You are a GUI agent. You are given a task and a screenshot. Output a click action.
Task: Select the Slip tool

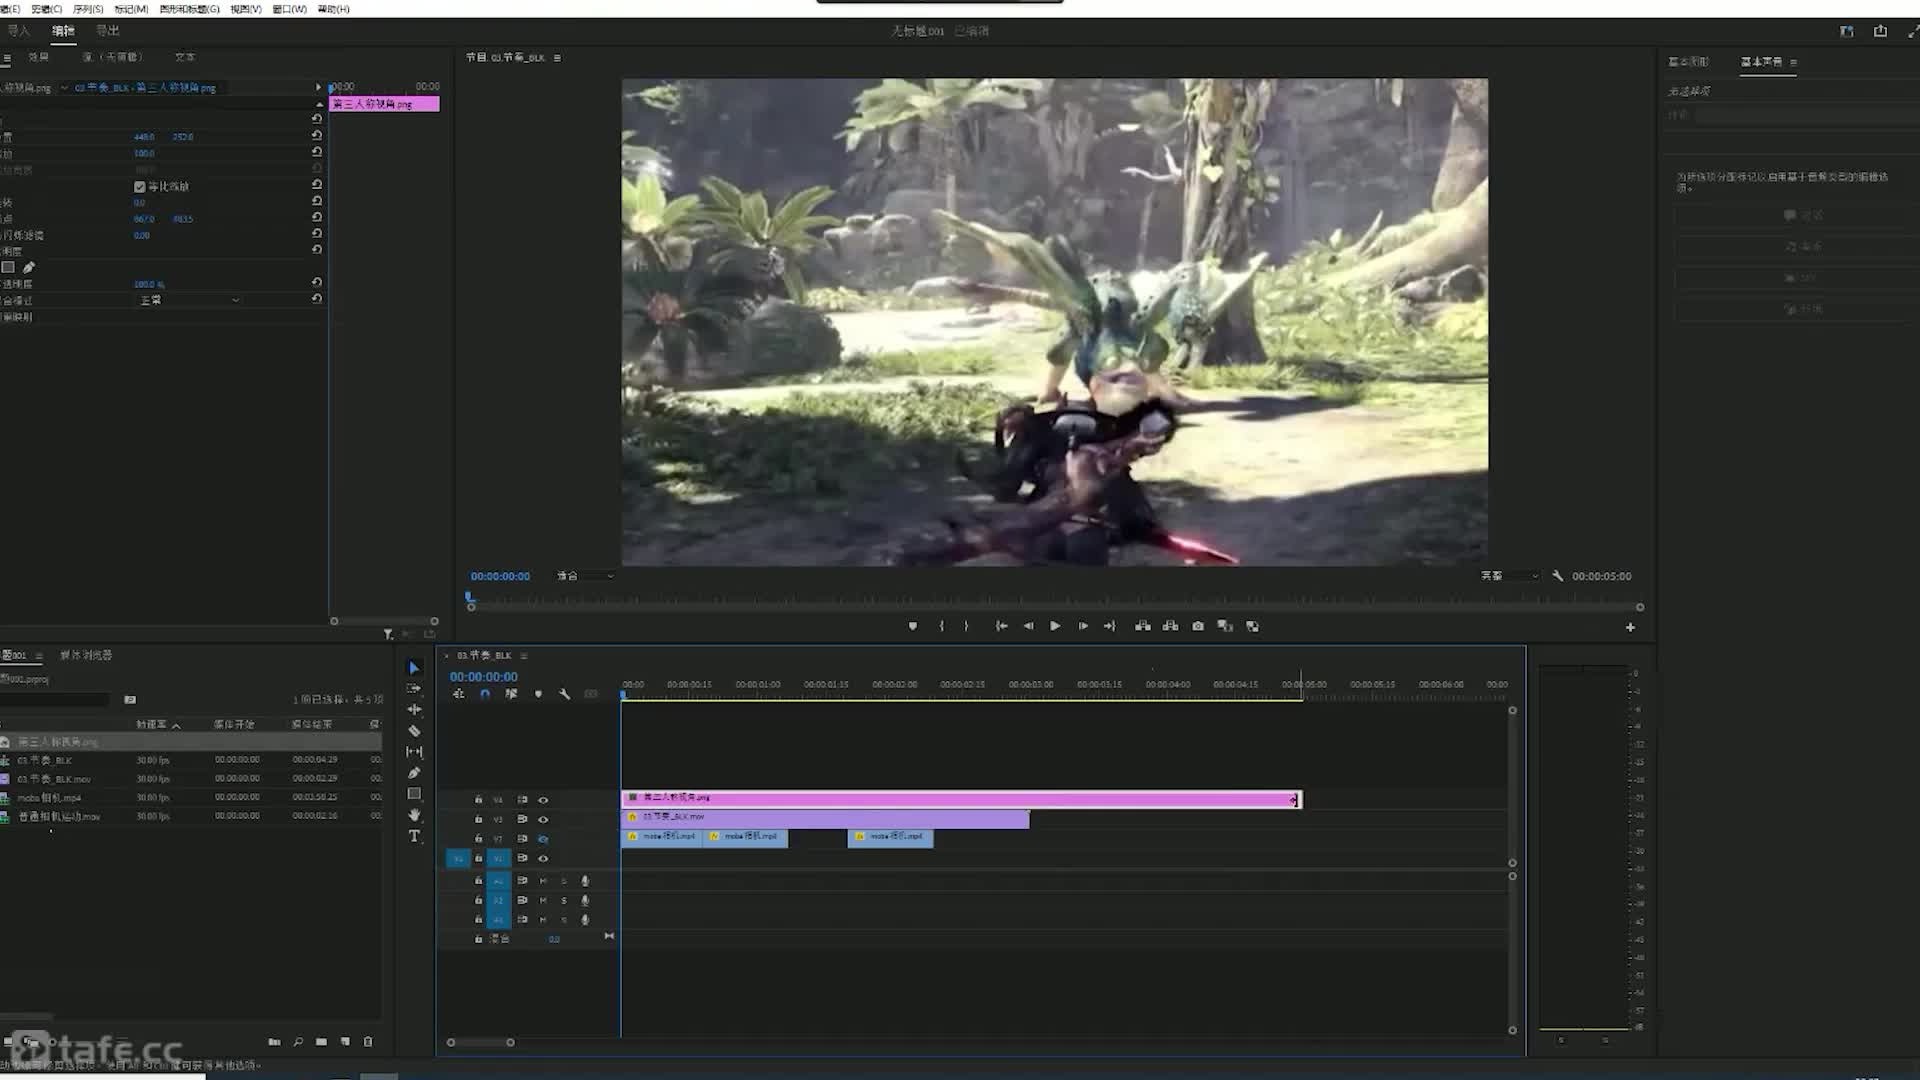[x=414, y=752]
